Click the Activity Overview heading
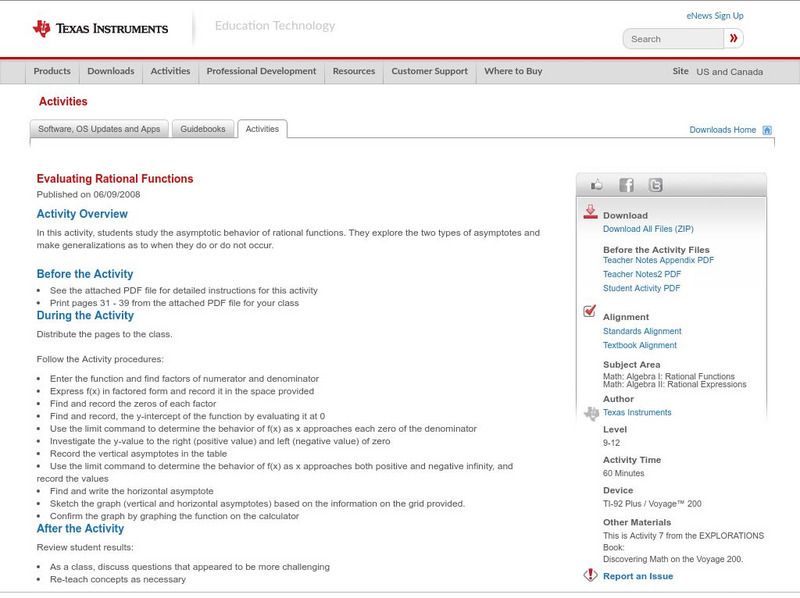Image resolution: width=800 pixels, height=598 pixels. click(82, 214)
